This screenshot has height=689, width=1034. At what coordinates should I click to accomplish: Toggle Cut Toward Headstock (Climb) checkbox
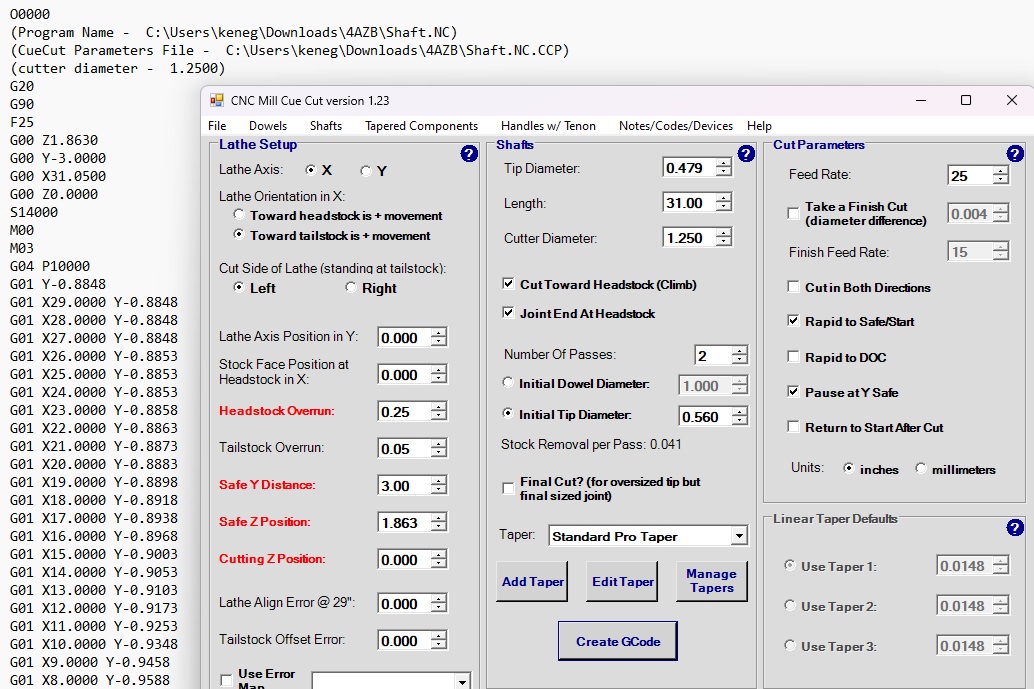[x=508, y=284]
